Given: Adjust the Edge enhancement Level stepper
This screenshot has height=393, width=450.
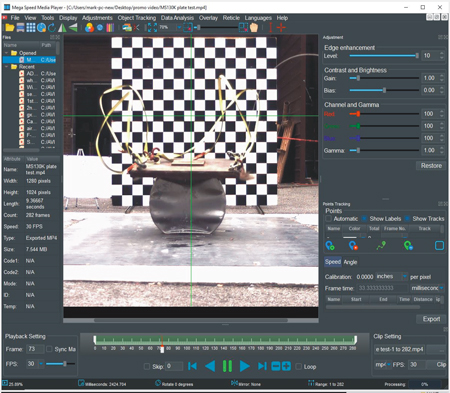Looking at the screenshot, I should click(442, 55).
